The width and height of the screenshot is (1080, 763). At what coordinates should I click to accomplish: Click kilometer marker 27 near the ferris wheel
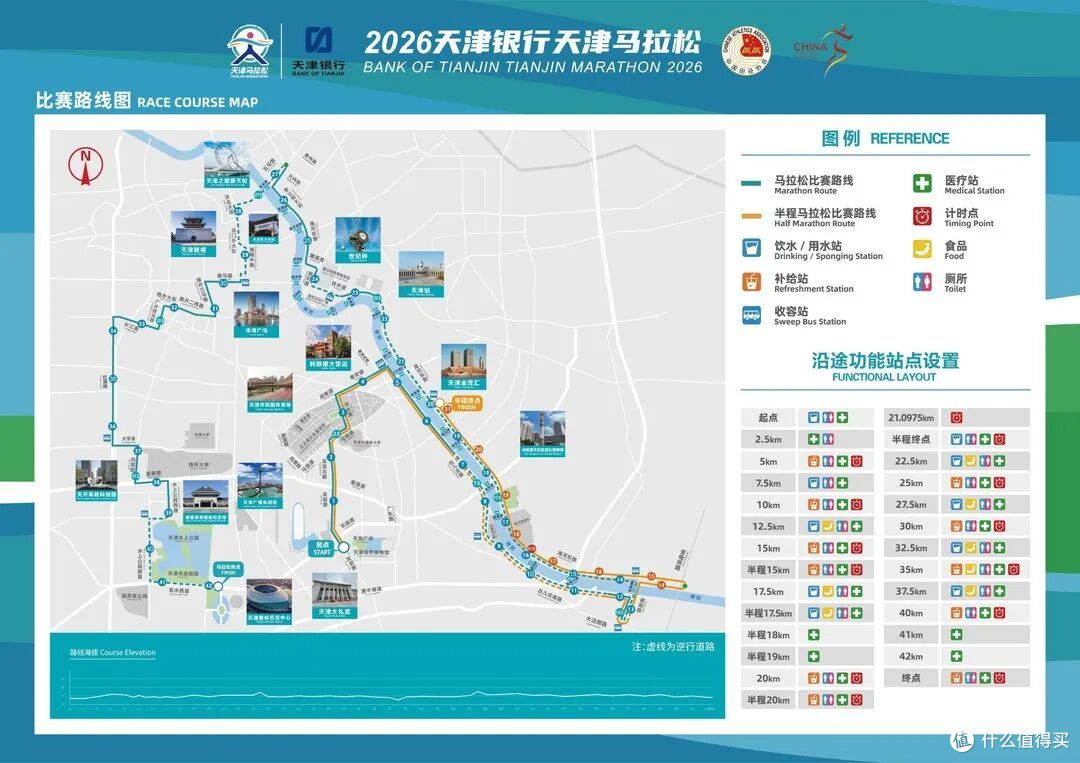click(276, 175)
